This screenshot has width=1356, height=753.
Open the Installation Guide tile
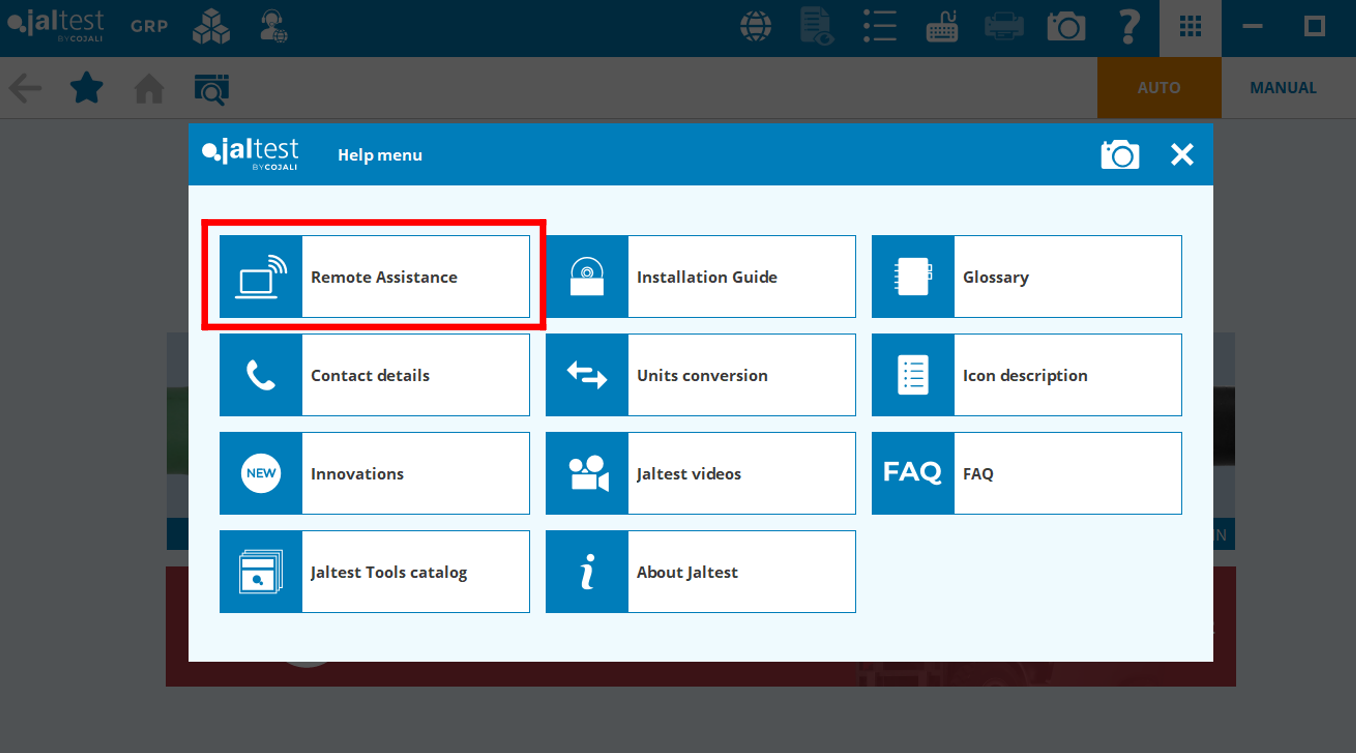point(700,277)
